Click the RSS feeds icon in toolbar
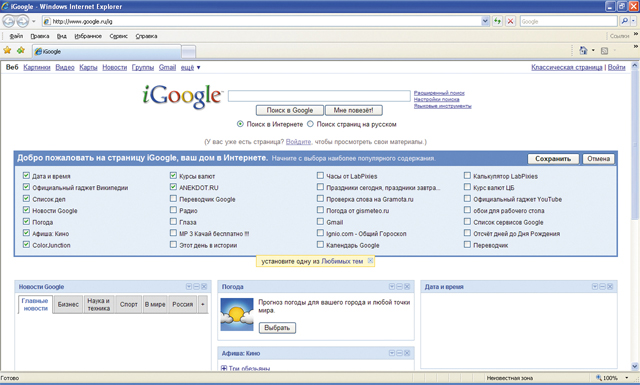640x385 pixels. (604, 51)
